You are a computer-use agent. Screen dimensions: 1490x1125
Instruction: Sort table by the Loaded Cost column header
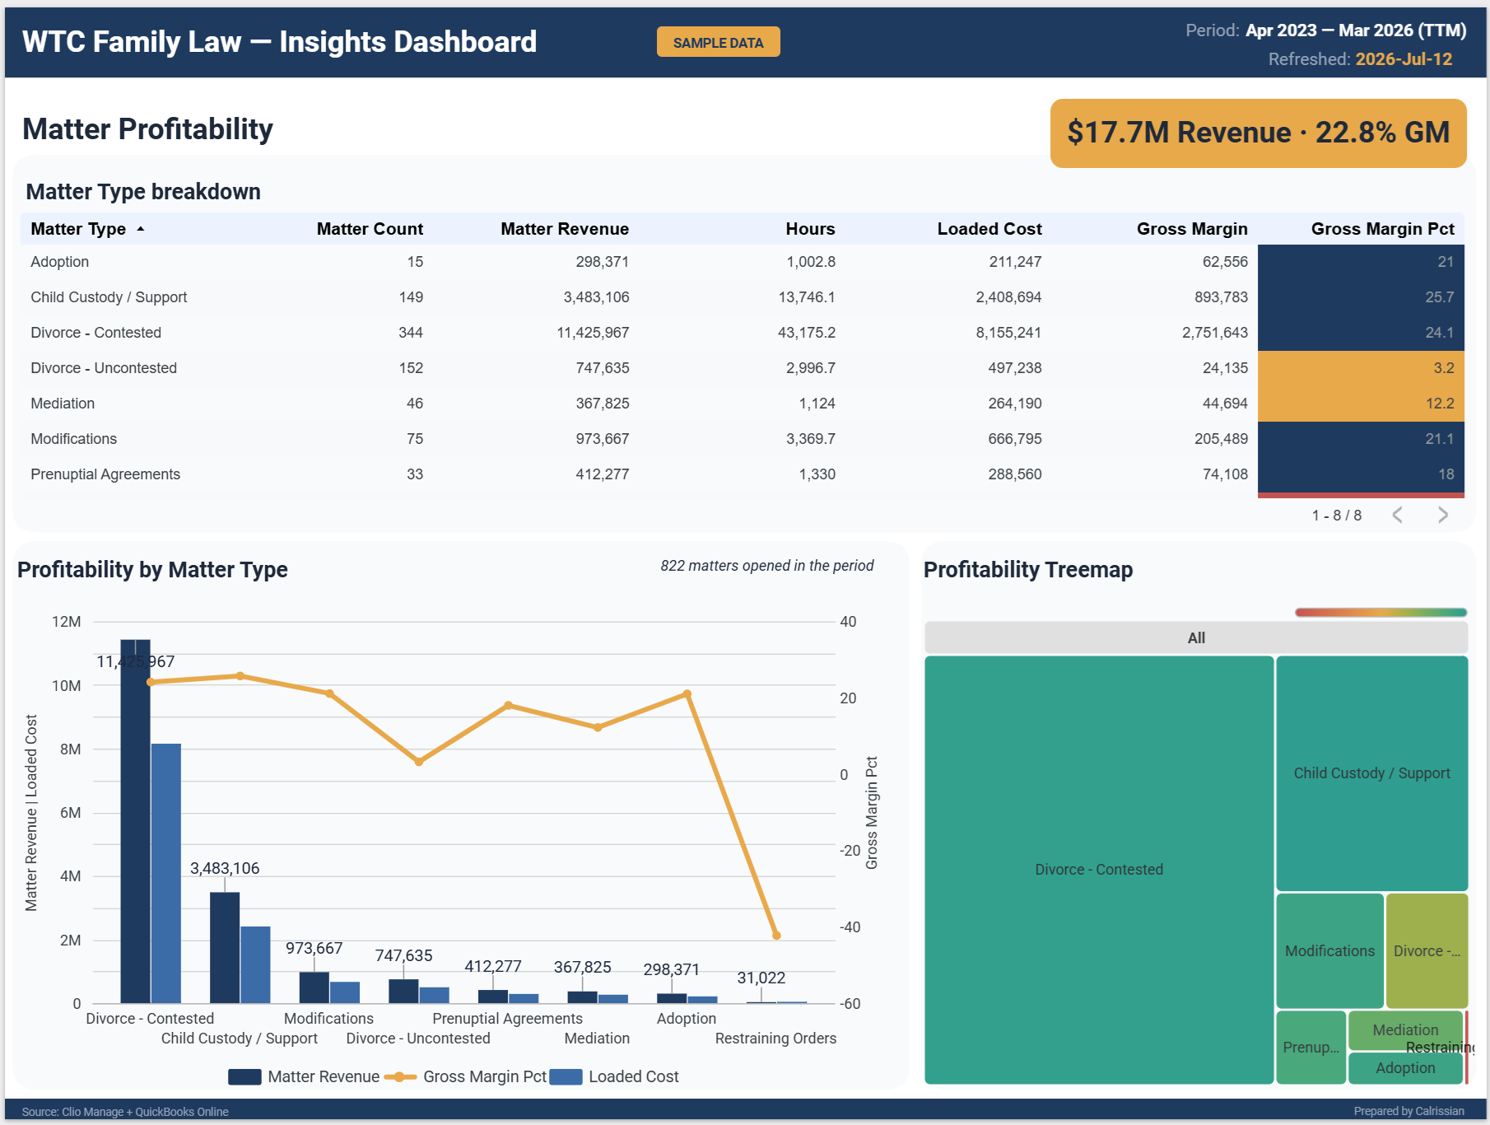(x=989, y=229)
